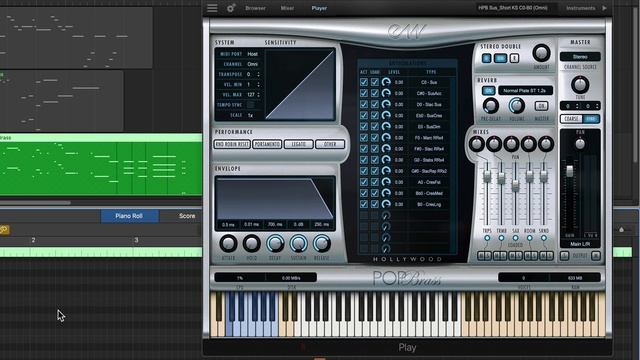This screenshot has height=360, width=640.
Task: Click the Master Tune knob
Action: [x=580, y=84]
